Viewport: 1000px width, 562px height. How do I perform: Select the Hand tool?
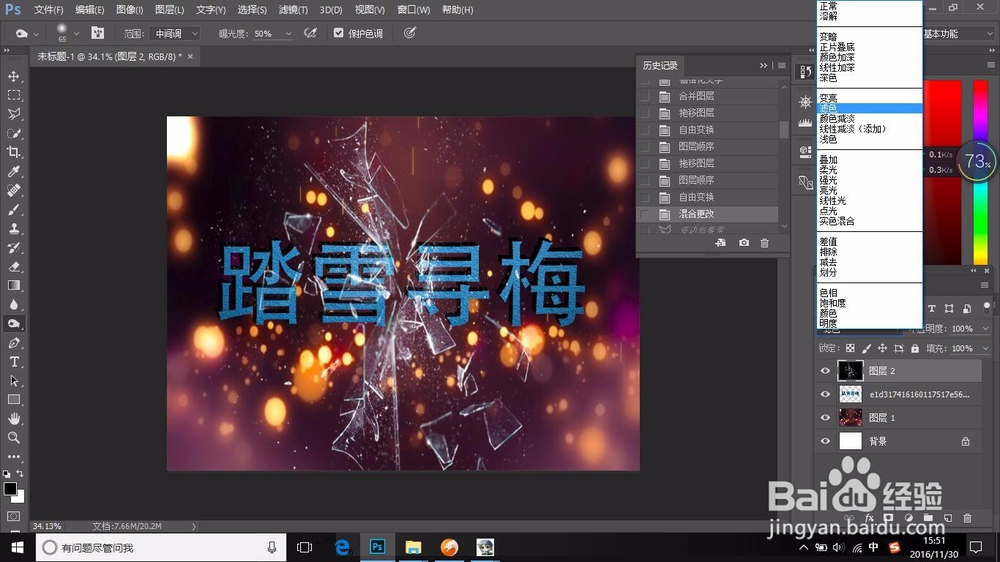(13, 418)
